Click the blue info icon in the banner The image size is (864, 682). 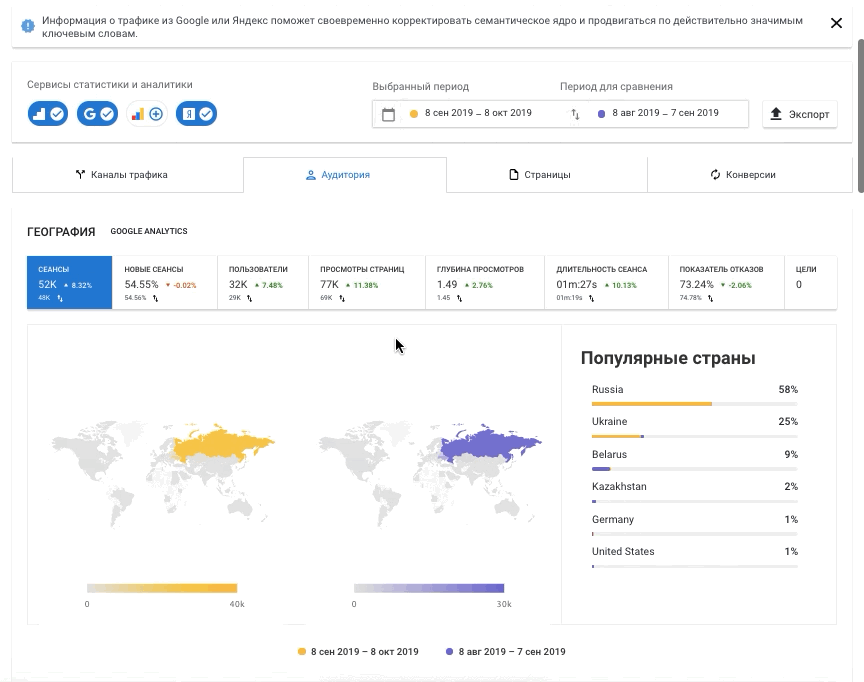tap(28, 26)
